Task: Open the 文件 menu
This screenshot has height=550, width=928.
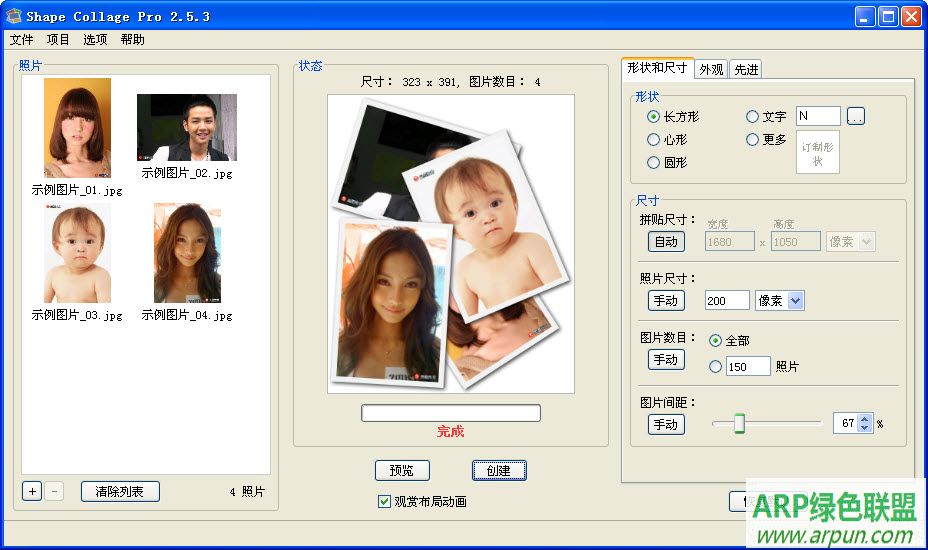Action: [21, 40]
